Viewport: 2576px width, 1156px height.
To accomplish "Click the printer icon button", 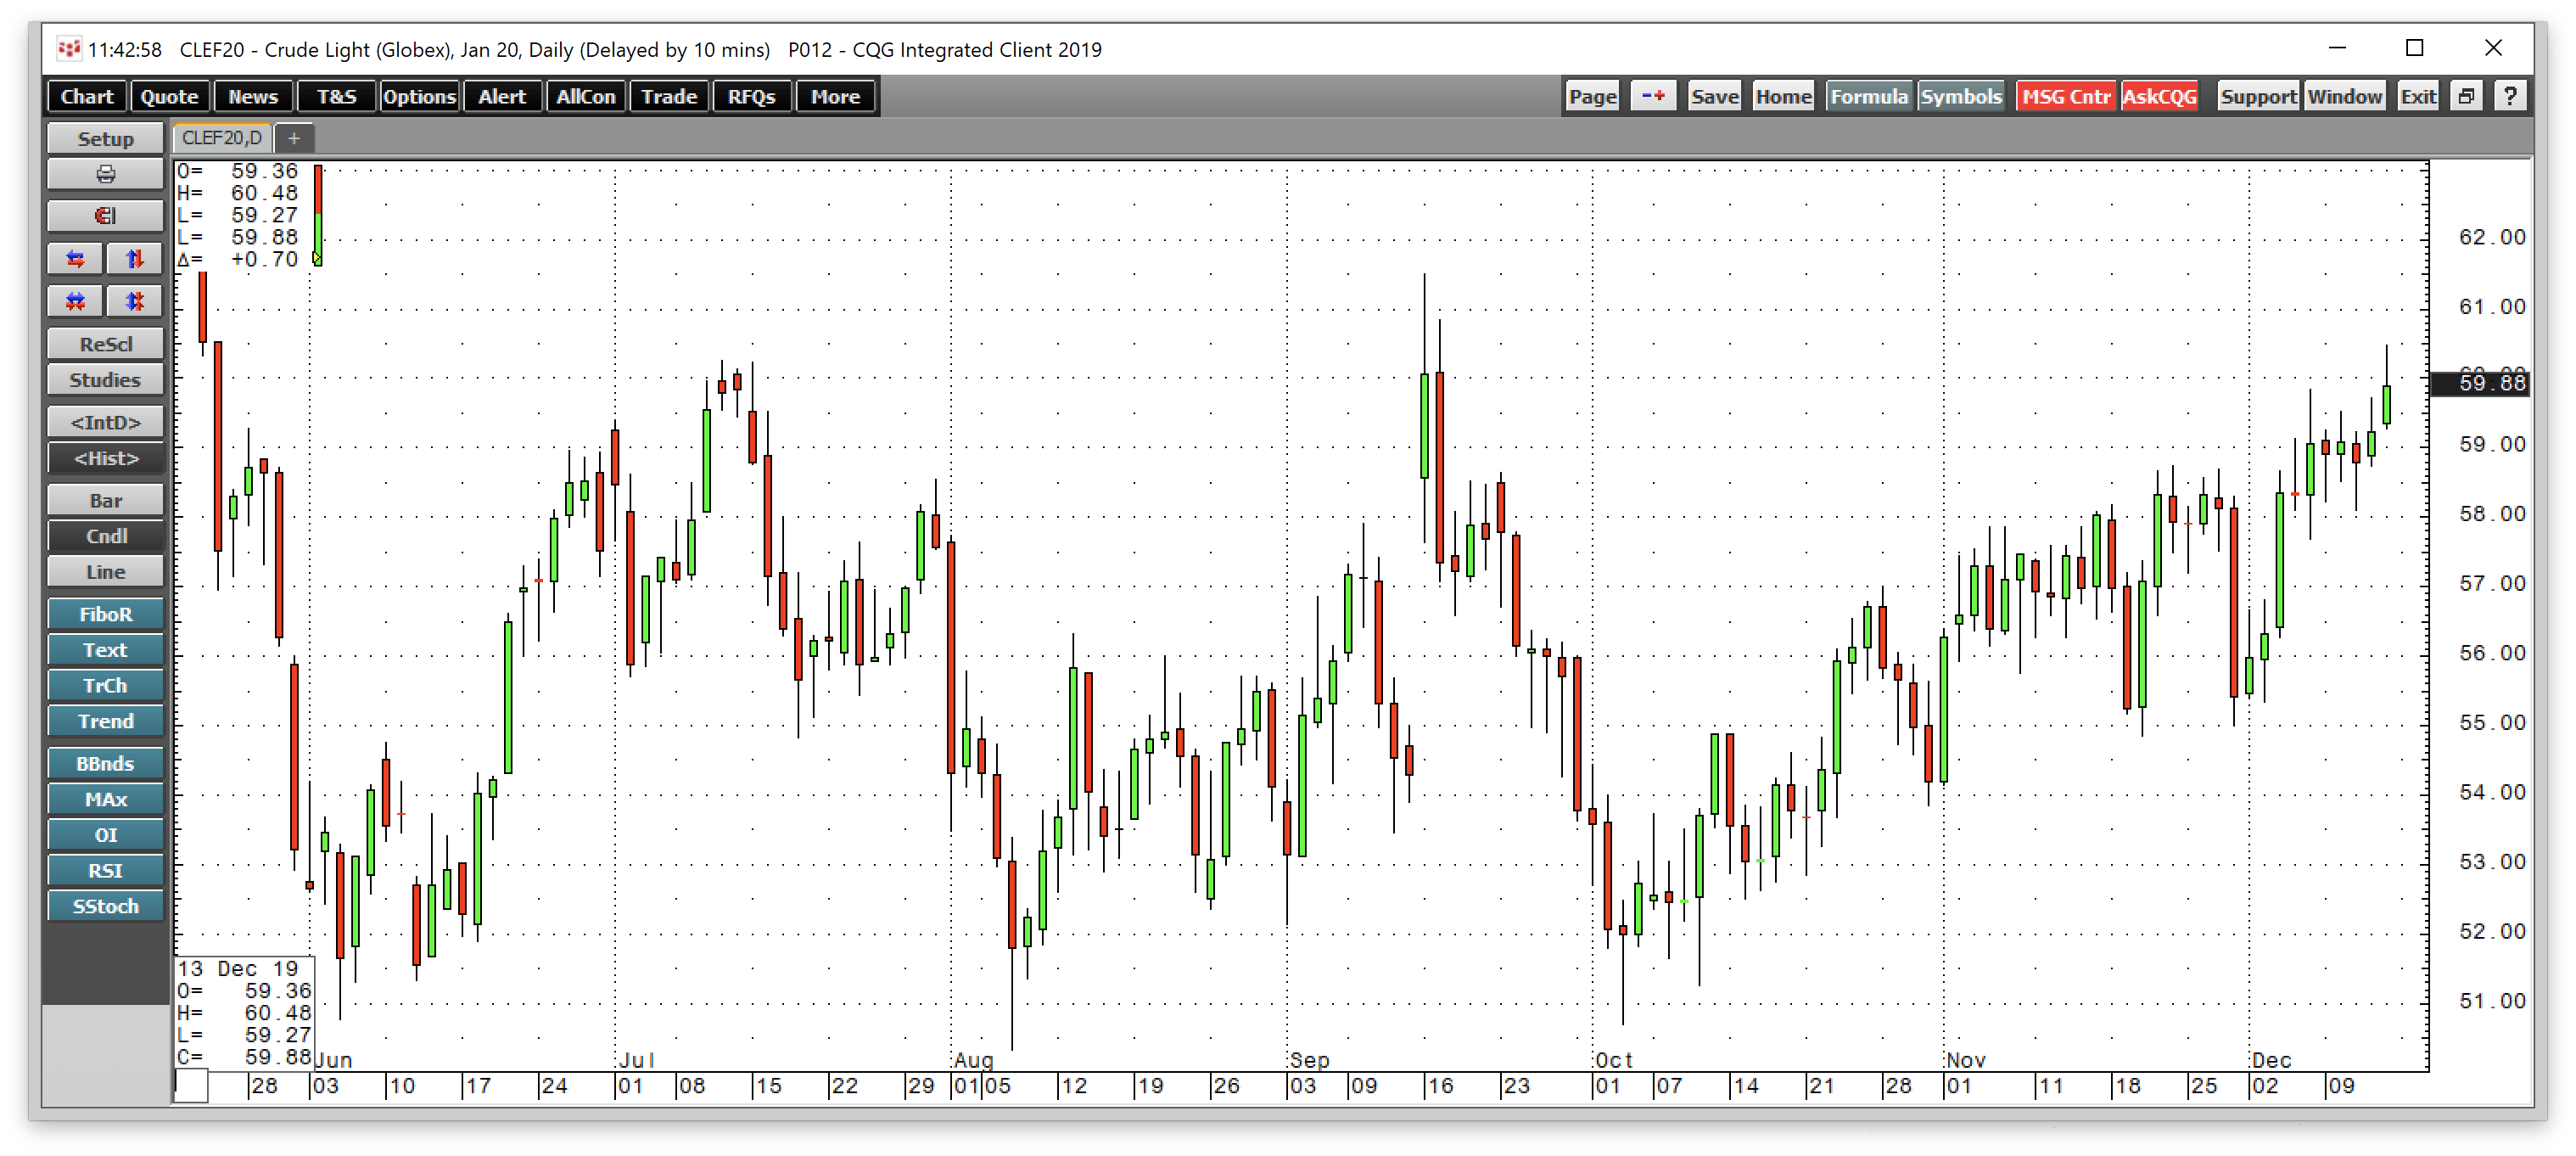I will pos(105,174).
